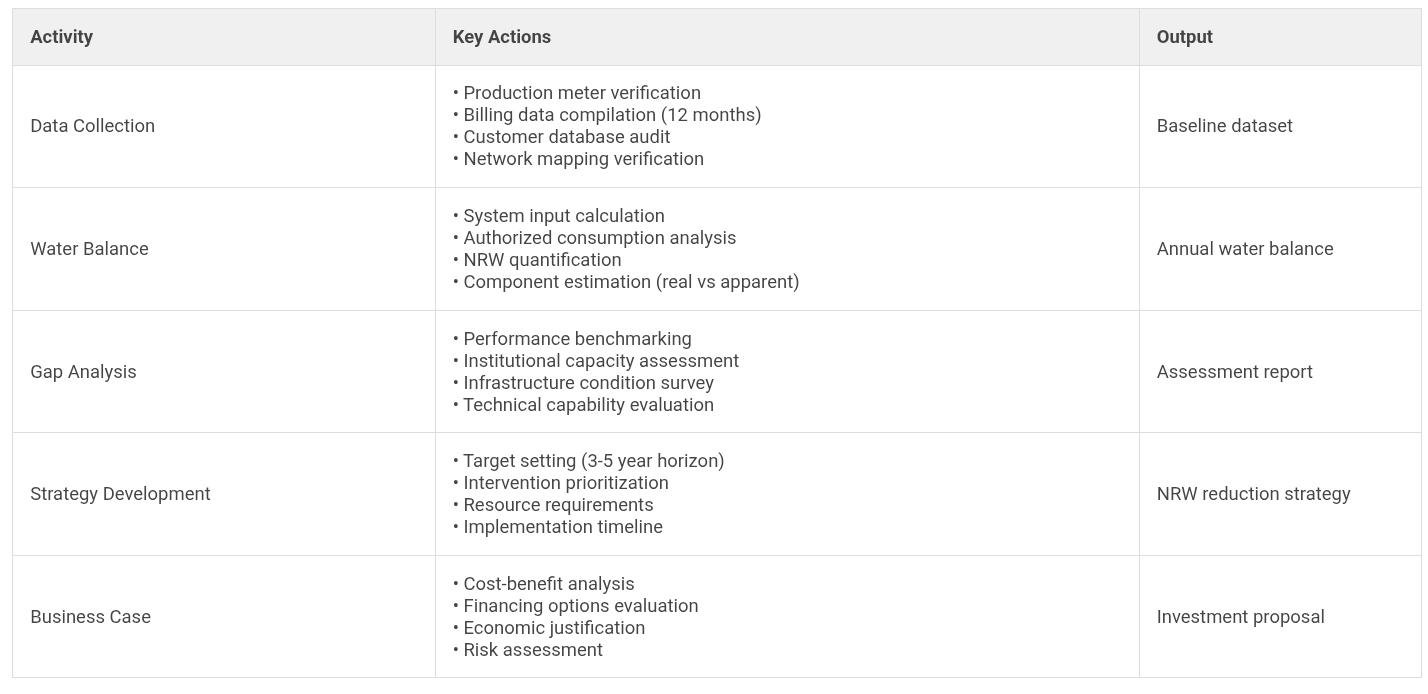Image resolution: width=1428 pixels, height=694 pixels.
Task: Click the Performance benchmarking bullet text
Action: coord(577,339)
